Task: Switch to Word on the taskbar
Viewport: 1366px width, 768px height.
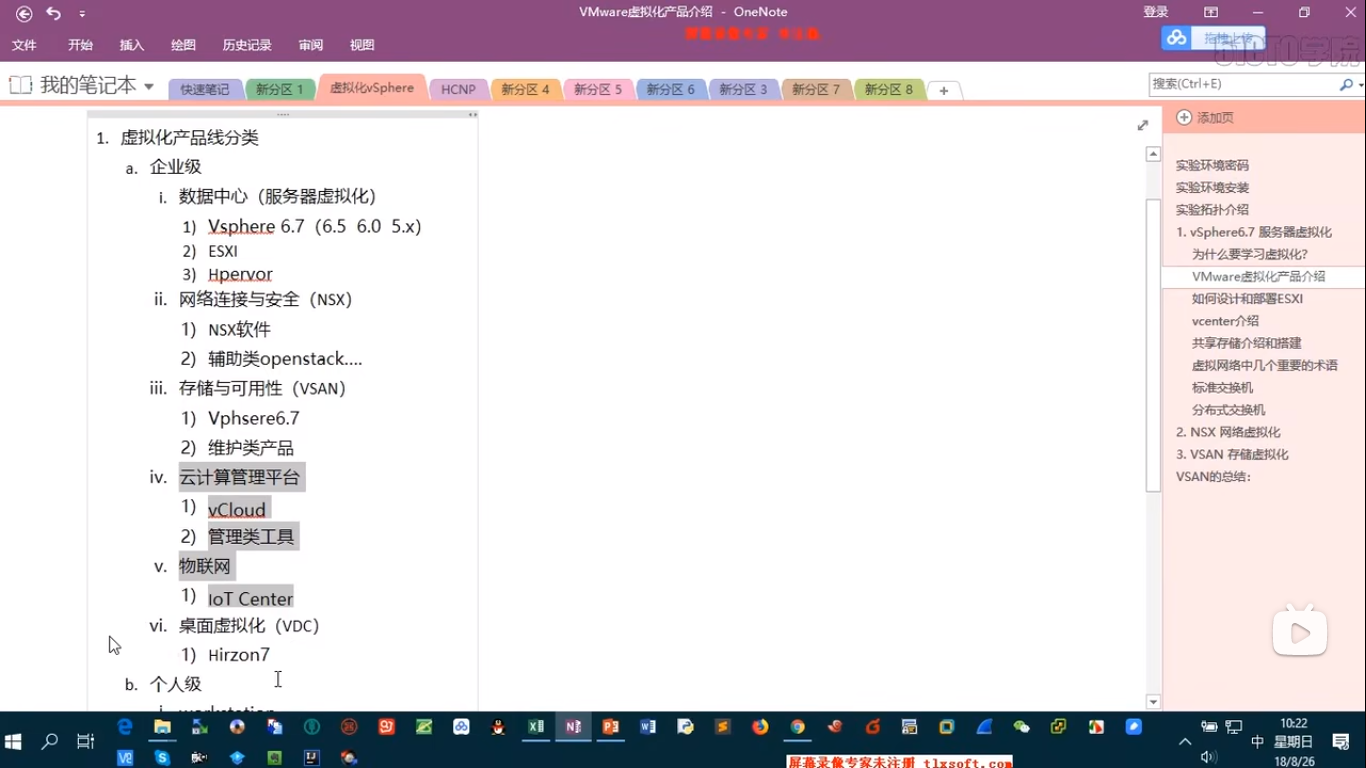Action: pos(647,727)
